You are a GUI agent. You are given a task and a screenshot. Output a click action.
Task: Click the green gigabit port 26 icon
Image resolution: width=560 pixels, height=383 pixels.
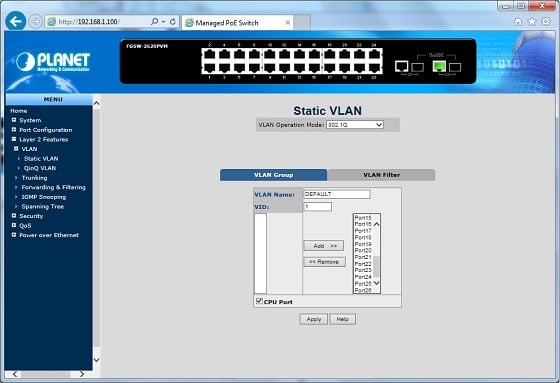coord(439,66)
